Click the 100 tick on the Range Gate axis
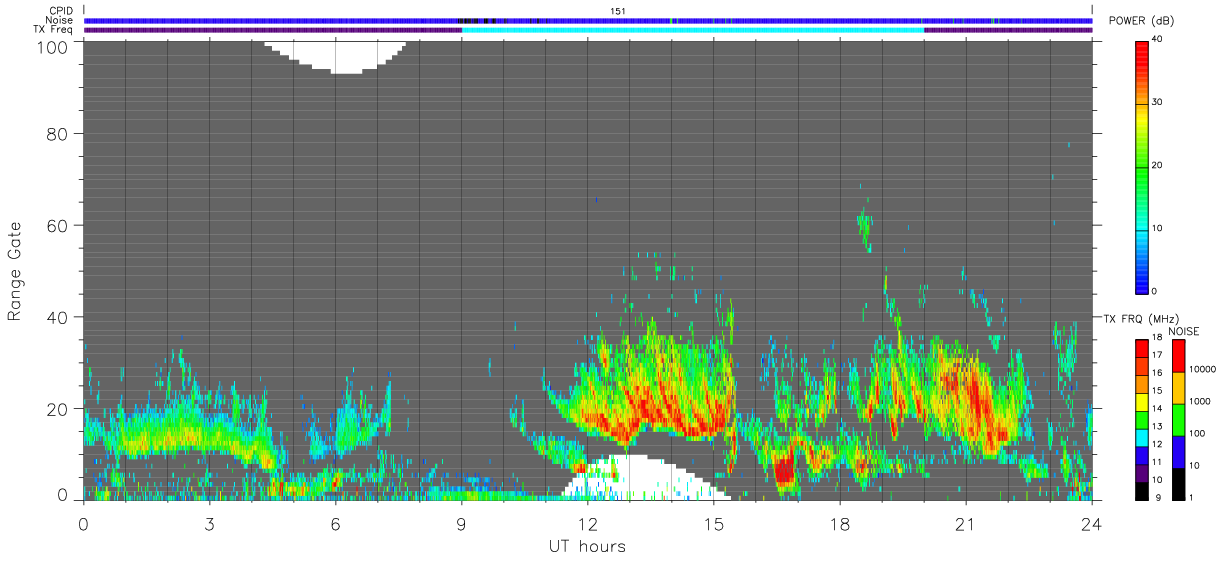 click(52, 46)
